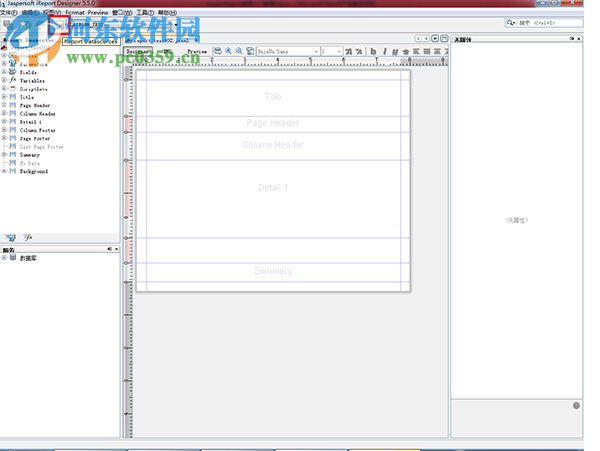
Task: Select the Last Page Footer tree item
Action: [42, 147]
